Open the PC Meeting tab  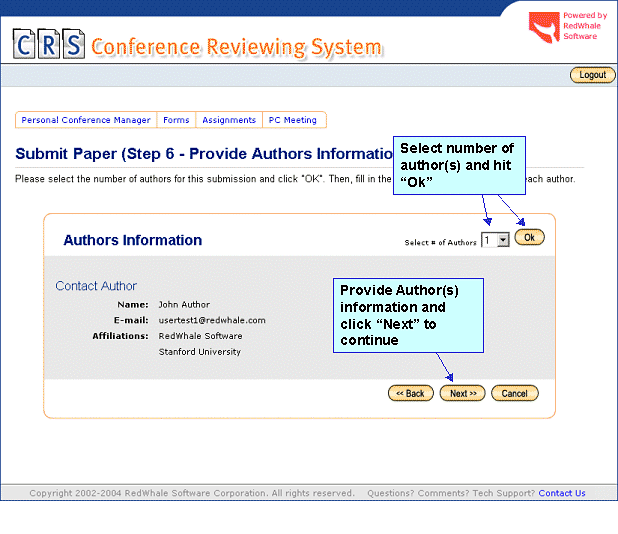coord(293,120)
